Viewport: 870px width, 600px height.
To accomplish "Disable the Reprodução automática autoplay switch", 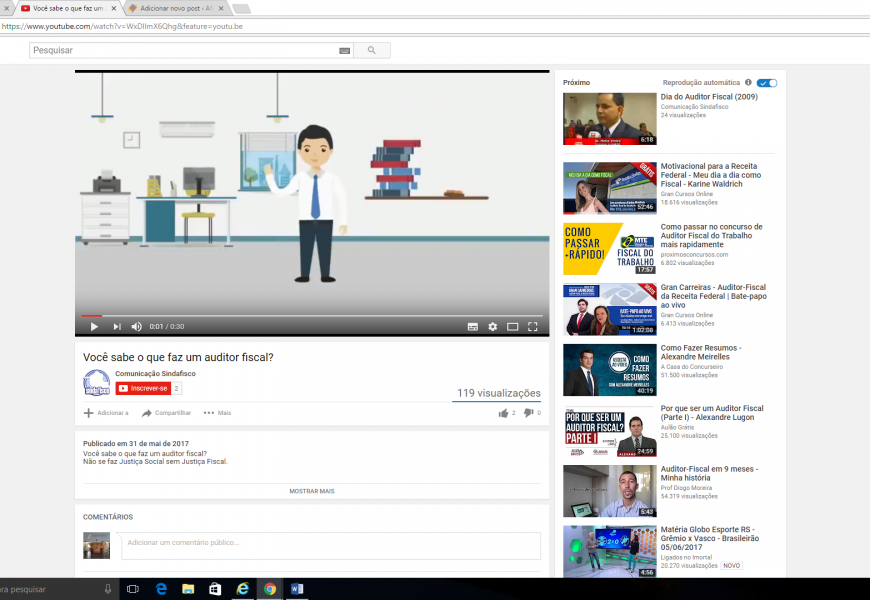I will pyautogui.click(x=767, y=83).
